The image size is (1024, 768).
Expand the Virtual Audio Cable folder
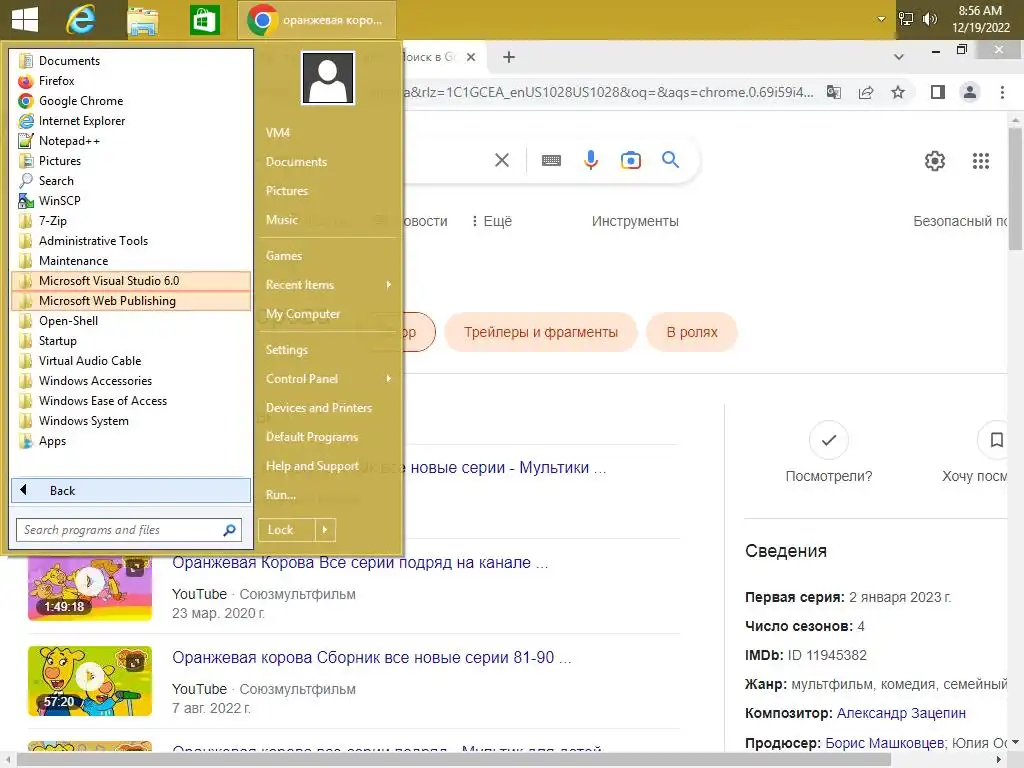click(131, 360)
